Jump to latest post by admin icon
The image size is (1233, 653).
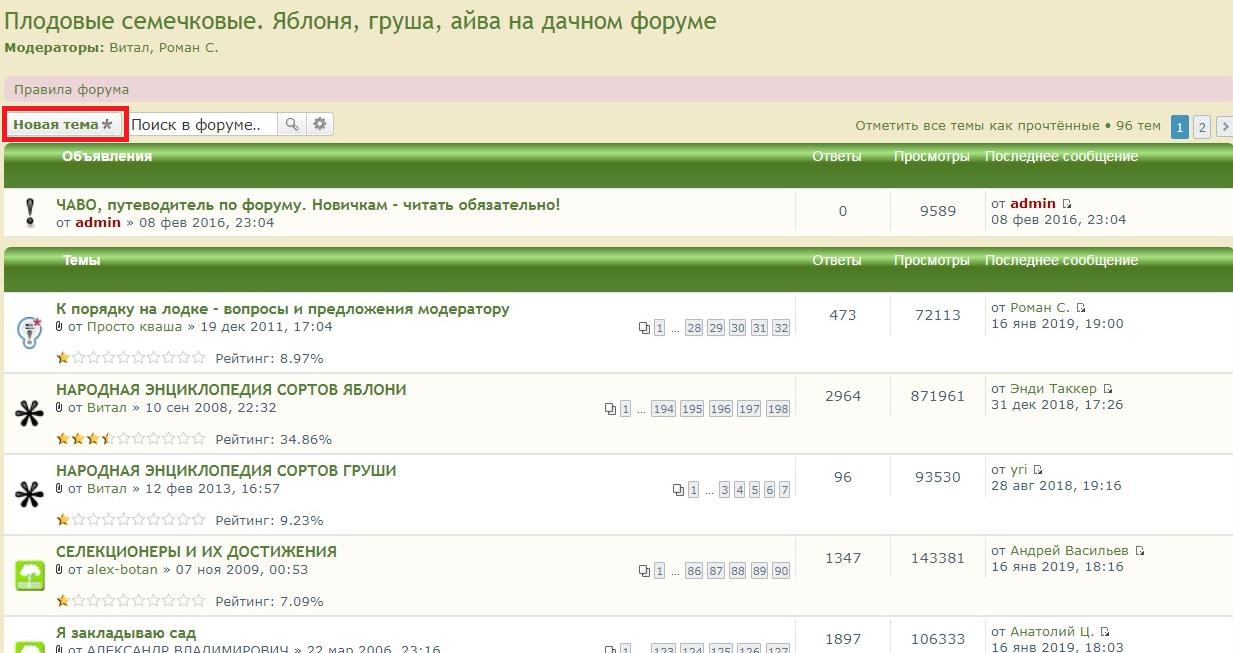coord(1067,204)
